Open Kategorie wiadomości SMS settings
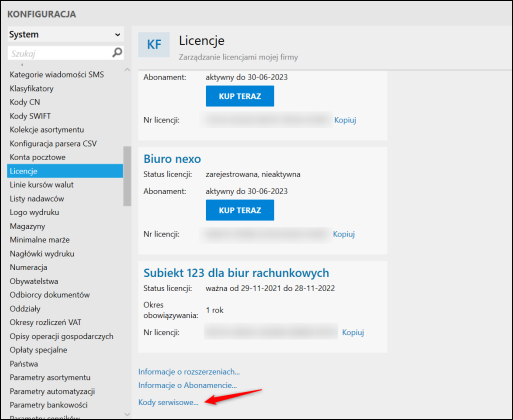Viewport: 513px width, 420px height. pos(57,74)
